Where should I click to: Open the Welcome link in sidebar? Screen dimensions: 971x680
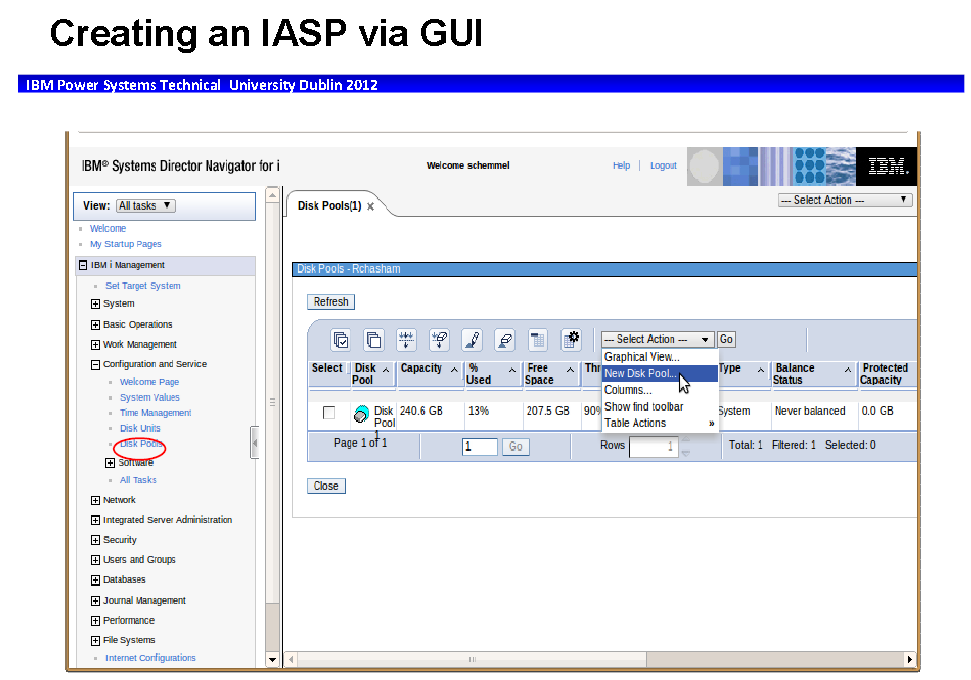pyautogui.click(x=108, y=229)
